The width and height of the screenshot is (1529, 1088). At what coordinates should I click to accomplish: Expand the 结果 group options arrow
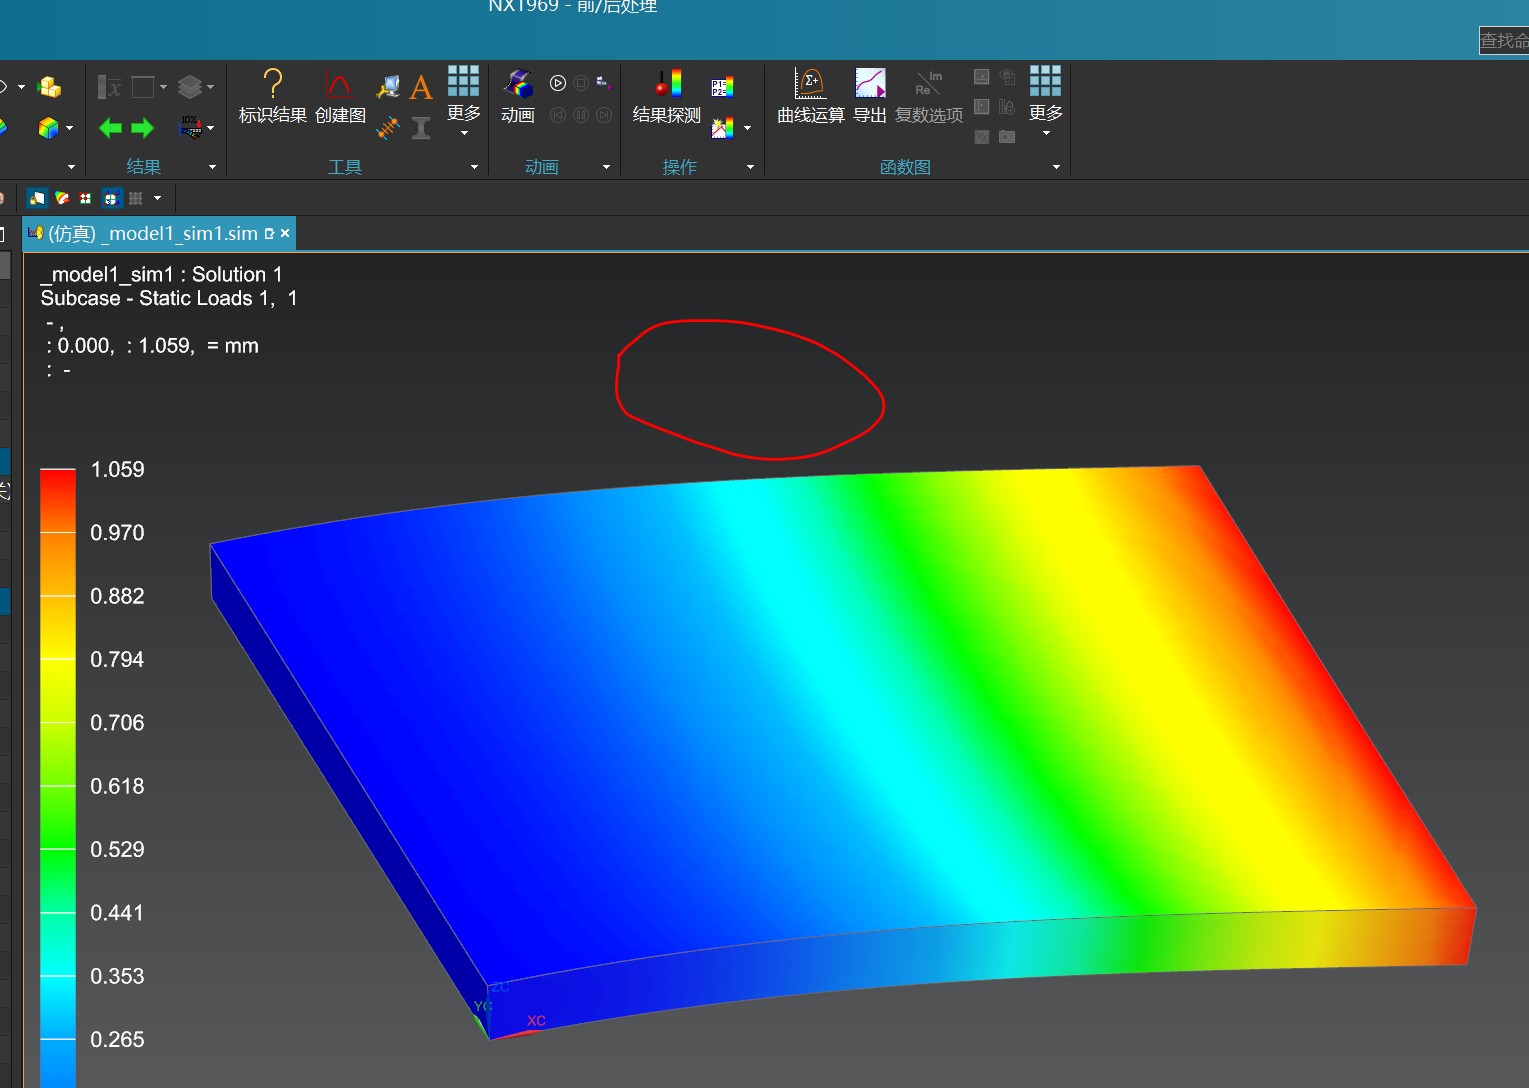[212, 167]
